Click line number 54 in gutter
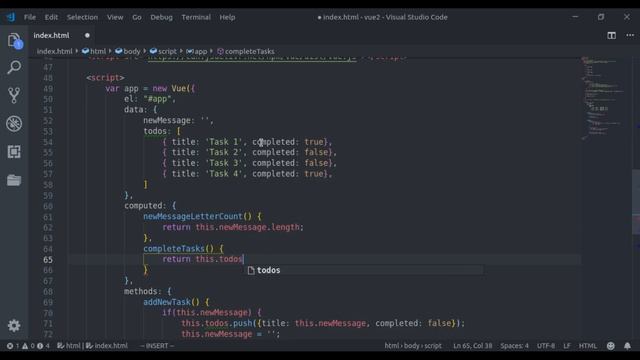 [48, 142]
